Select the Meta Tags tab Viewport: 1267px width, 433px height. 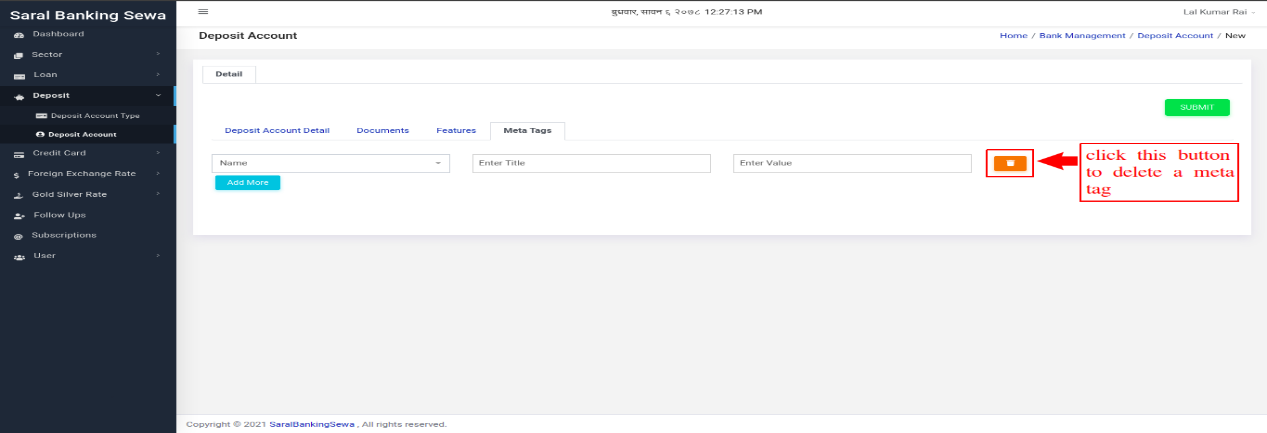(x=527, y=131)
